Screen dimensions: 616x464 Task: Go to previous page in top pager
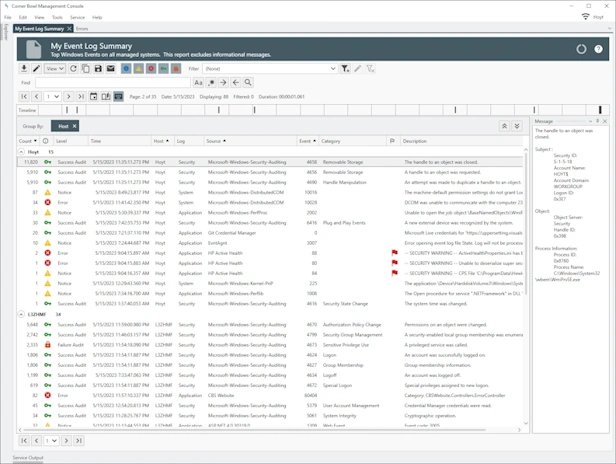point(37,97)
